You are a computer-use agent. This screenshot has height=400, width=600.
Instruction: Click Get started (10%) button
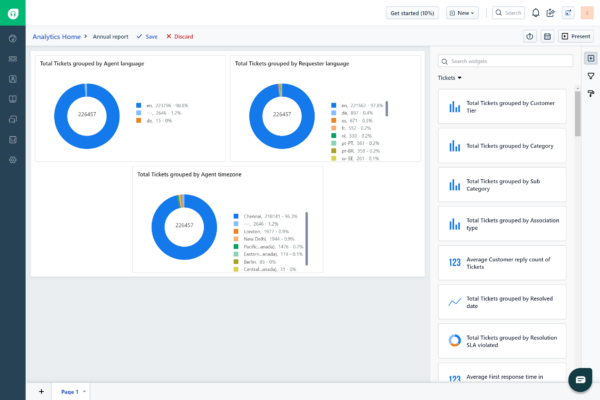point(412,13)
